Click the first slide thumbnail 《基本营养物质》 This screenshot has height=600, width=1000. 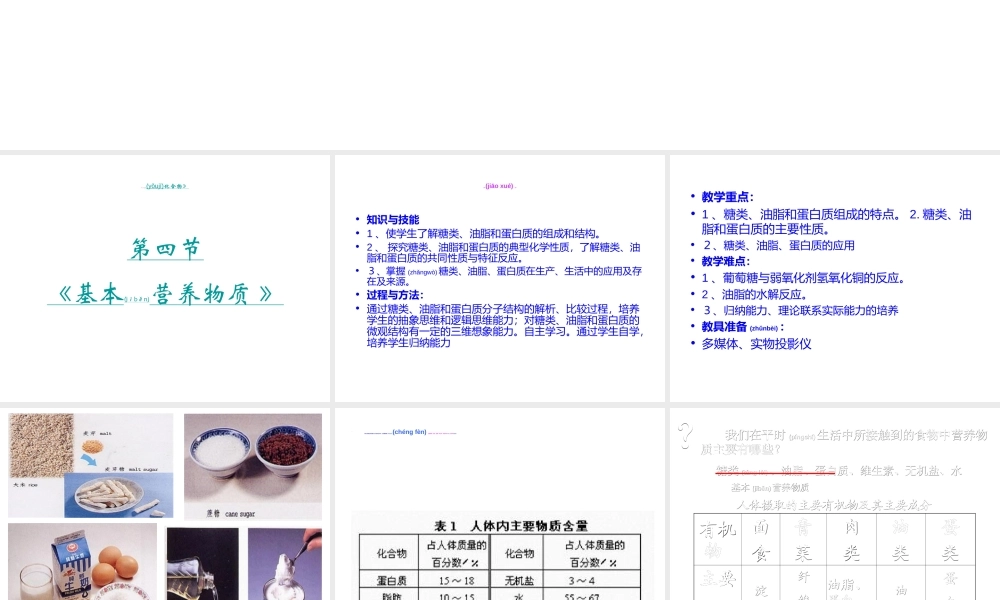point(165,277)
